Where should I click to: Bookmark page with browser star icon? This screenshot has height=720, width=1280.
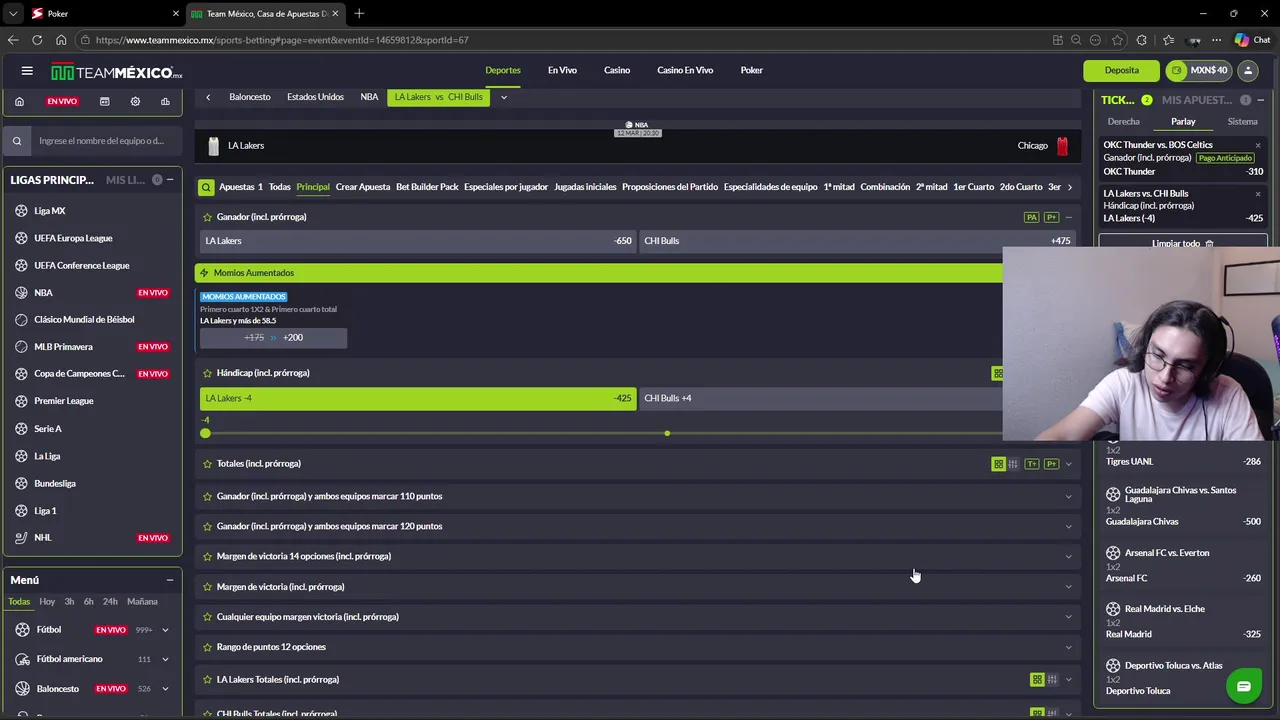click(x=1117, y=40)
